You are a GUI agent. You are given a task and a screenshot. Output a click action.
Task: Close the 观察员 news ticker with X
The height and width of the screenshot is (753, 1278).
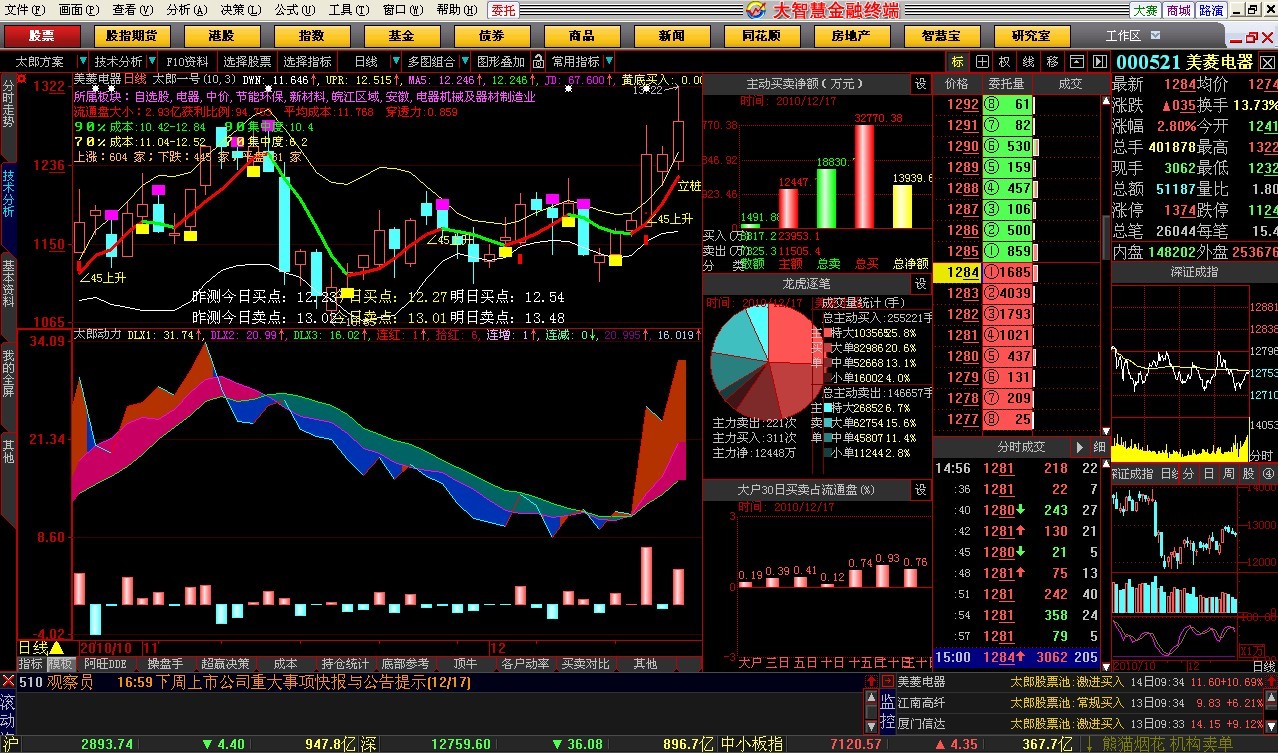click(8, 682)
